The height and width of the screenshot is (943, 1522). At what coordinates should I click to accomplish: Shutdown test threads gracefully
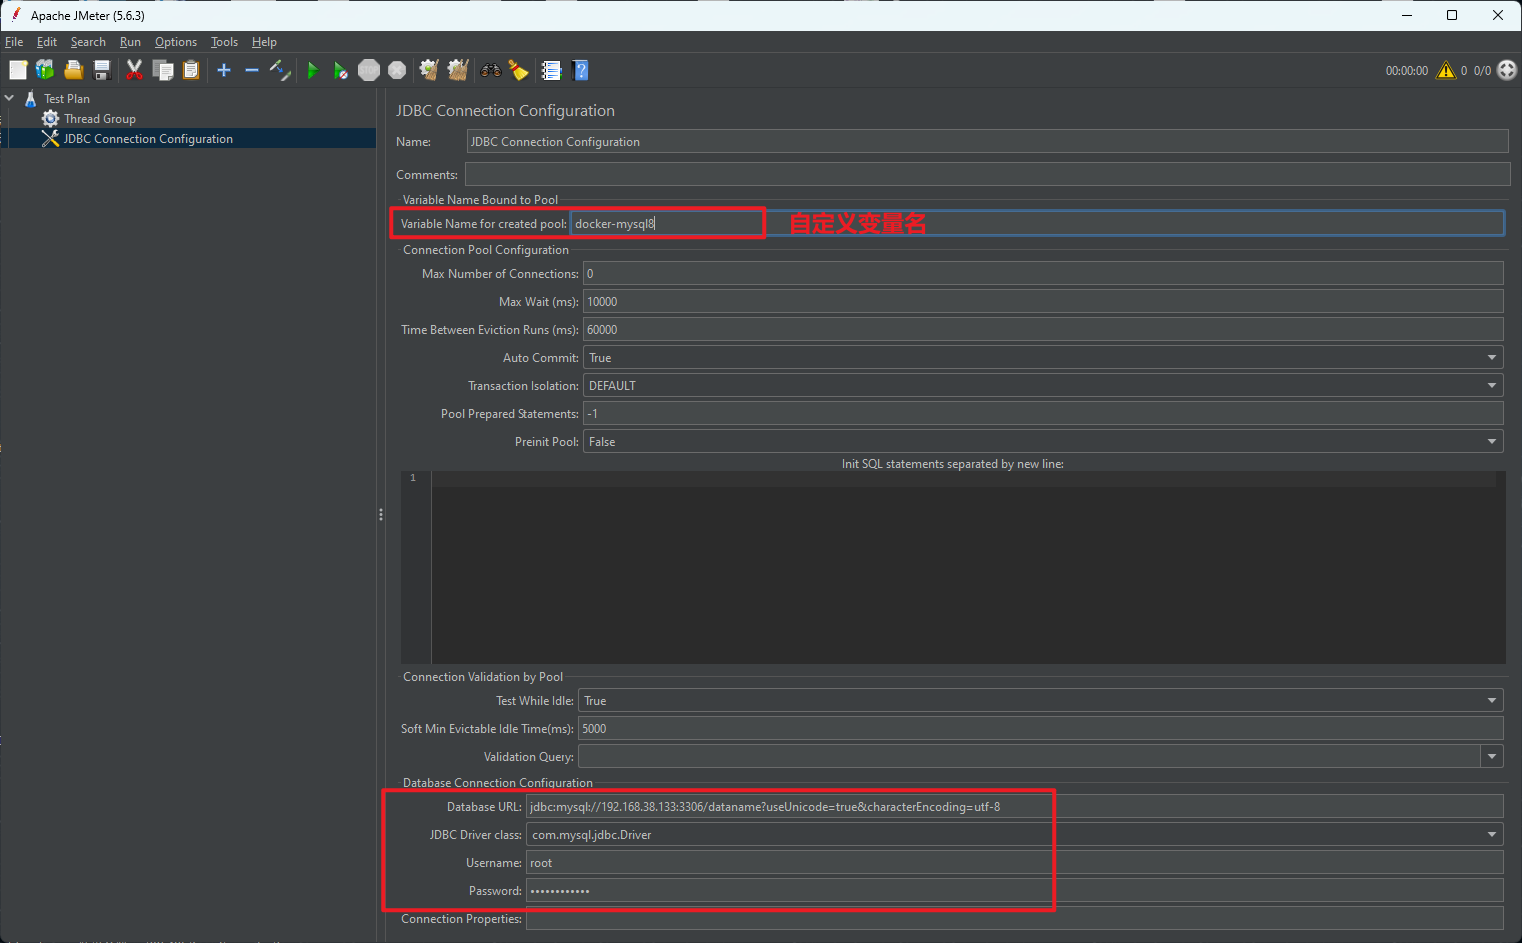pyautogui.click(x=397, y=70)
